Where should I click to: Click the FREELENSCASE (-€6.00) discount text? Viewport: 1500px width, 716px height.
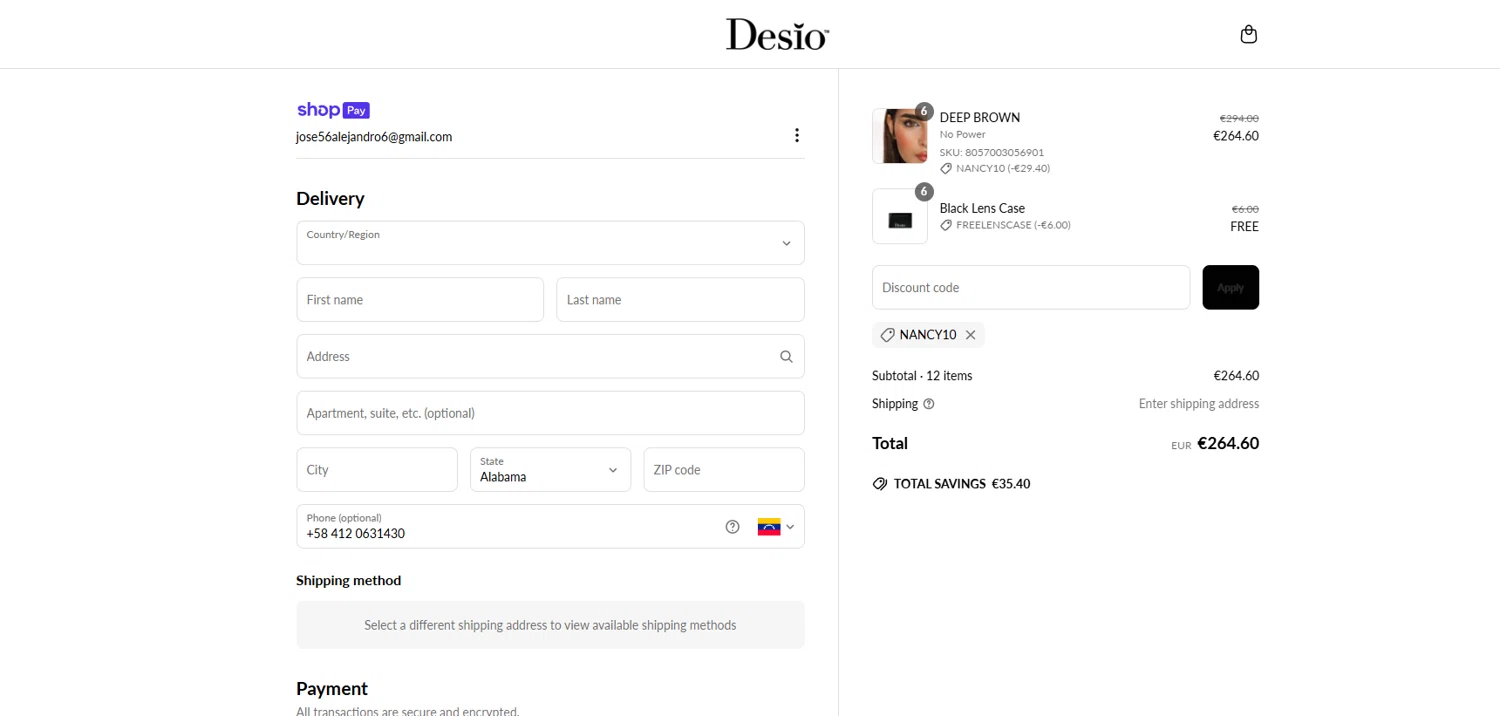[1014, 226]
